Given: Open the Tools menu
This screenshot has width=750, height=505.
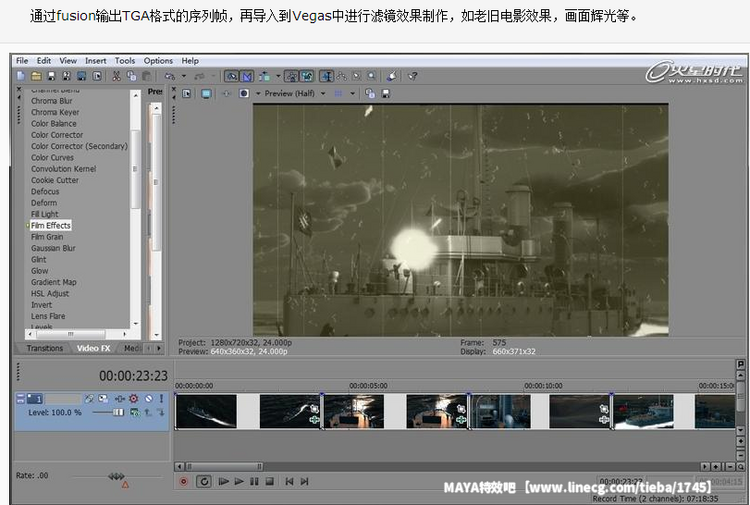Looking at the screenshot, I should (125, 61).
